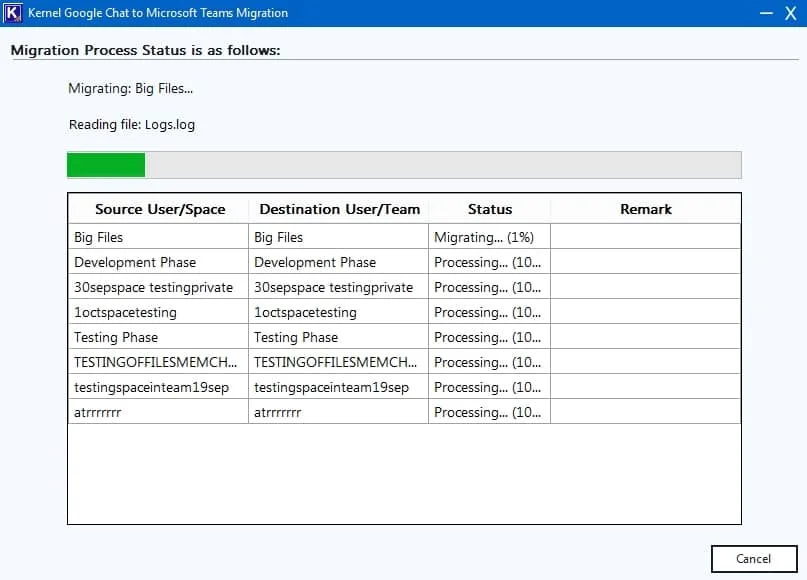The image size is (807, 580).
Task: Click status of atrrrrrrr row
Action: click(489, 412)
